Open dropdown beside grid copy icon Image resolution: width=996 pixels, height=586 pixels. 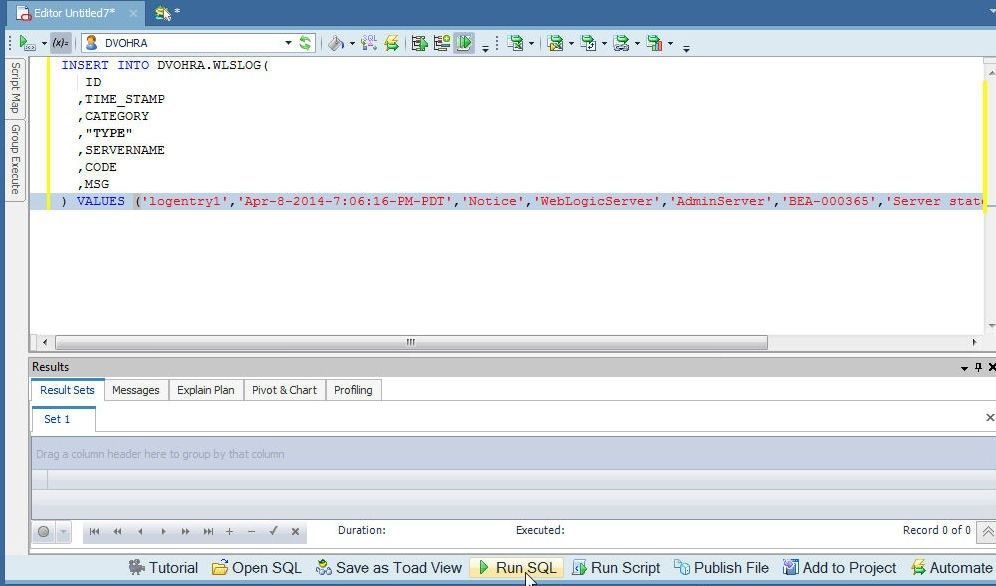604,43
